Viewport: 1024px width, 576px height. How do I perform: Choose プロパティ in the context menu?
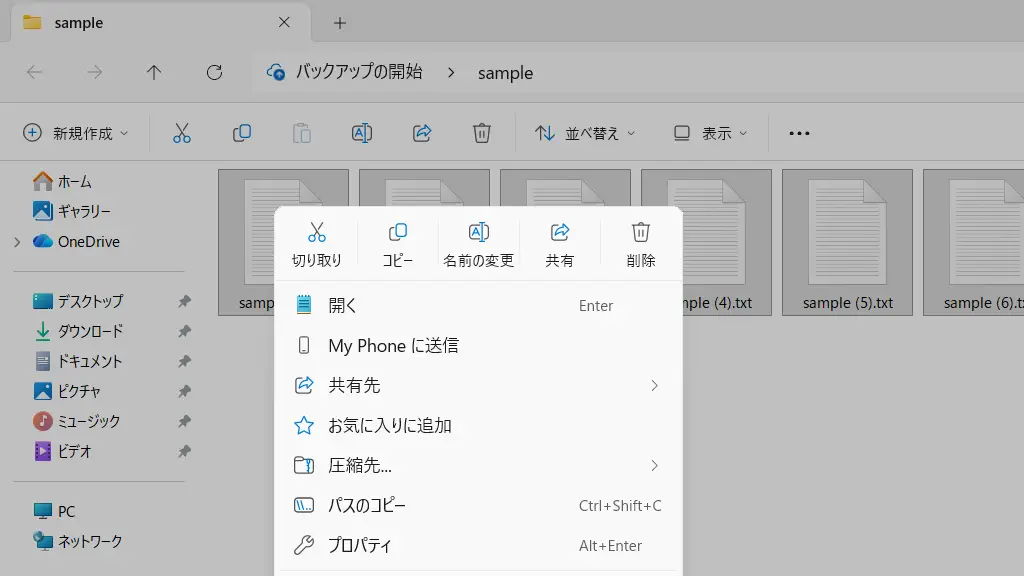tap(478, 546)
